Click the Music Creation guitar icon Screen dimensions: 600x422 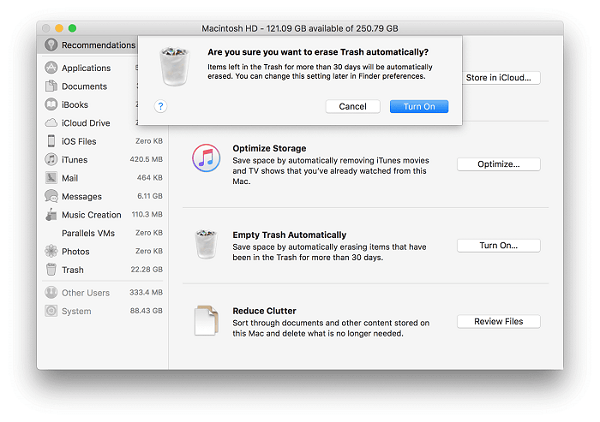tap(51, 215)
